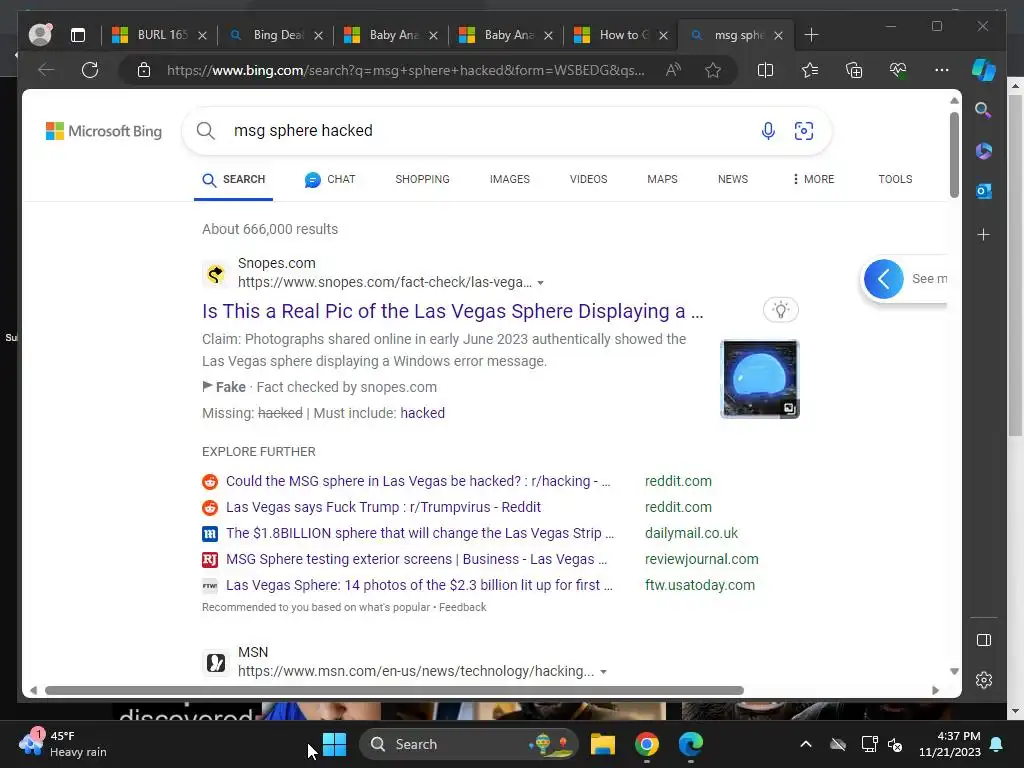
Task: Open the tab actions menu icon
Action: pyautogui.click(x=78, y=35)
